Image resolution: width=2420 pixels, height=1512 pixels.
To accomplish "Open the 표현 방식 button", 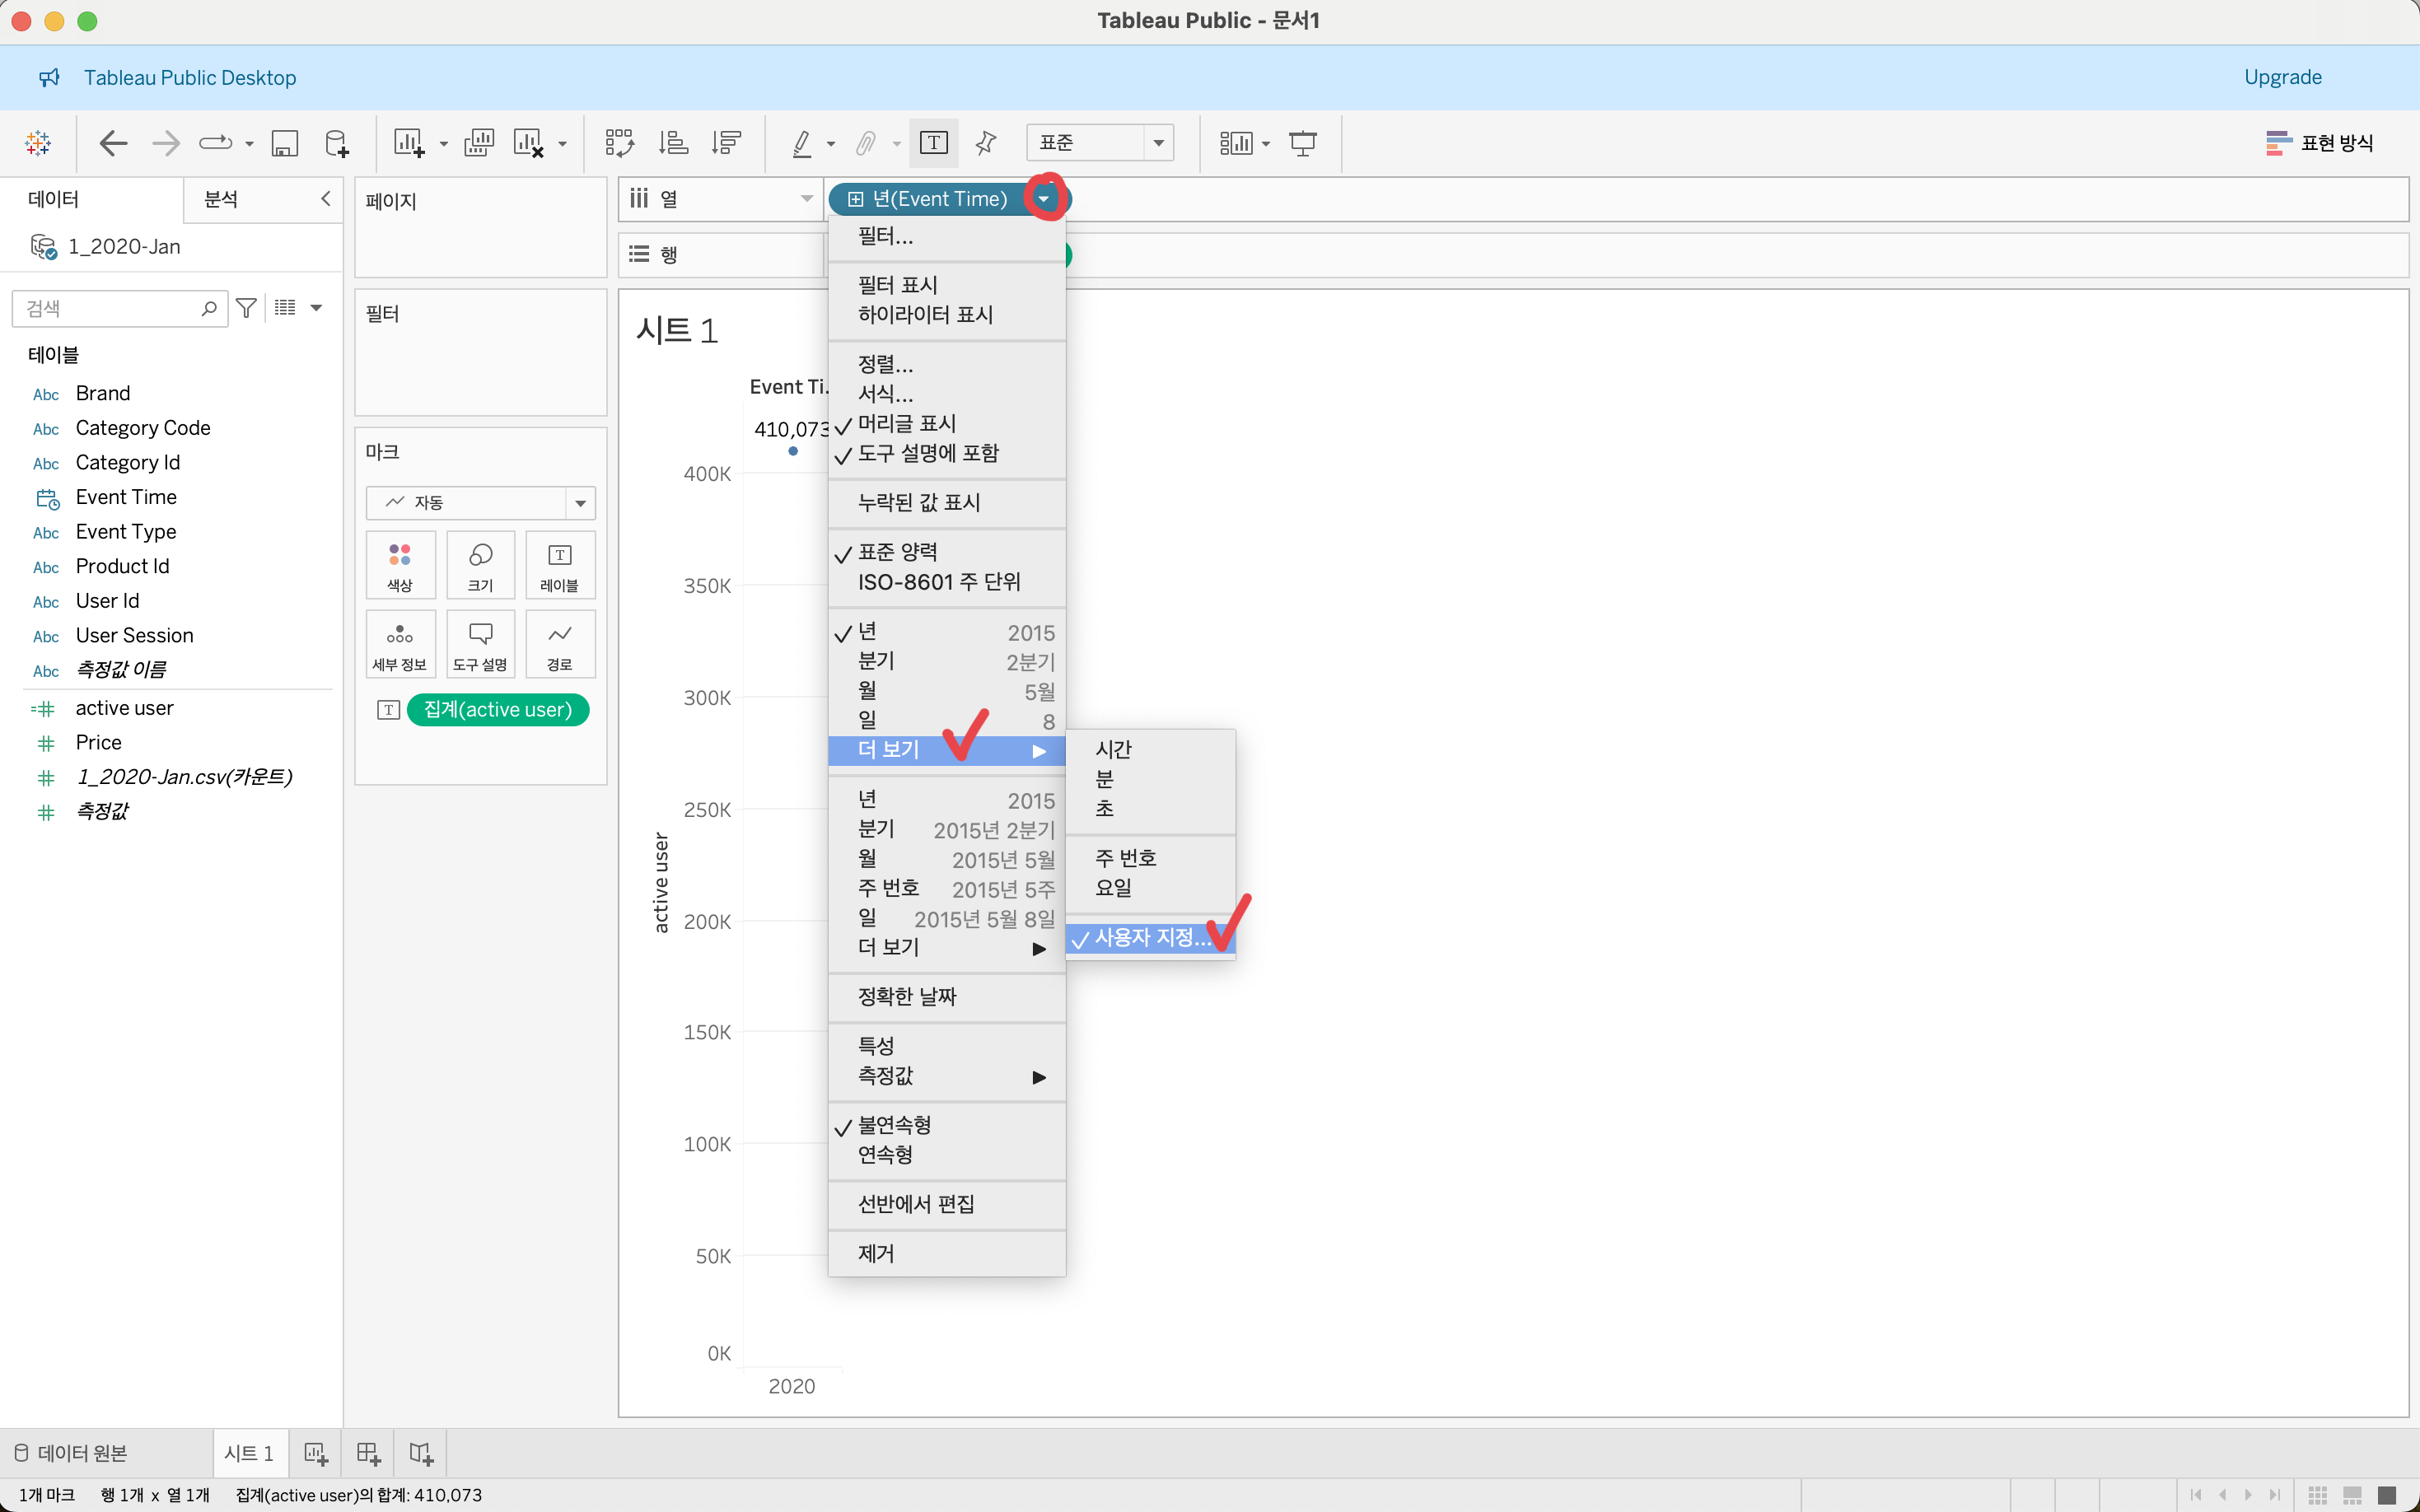I will (2319, 143).
